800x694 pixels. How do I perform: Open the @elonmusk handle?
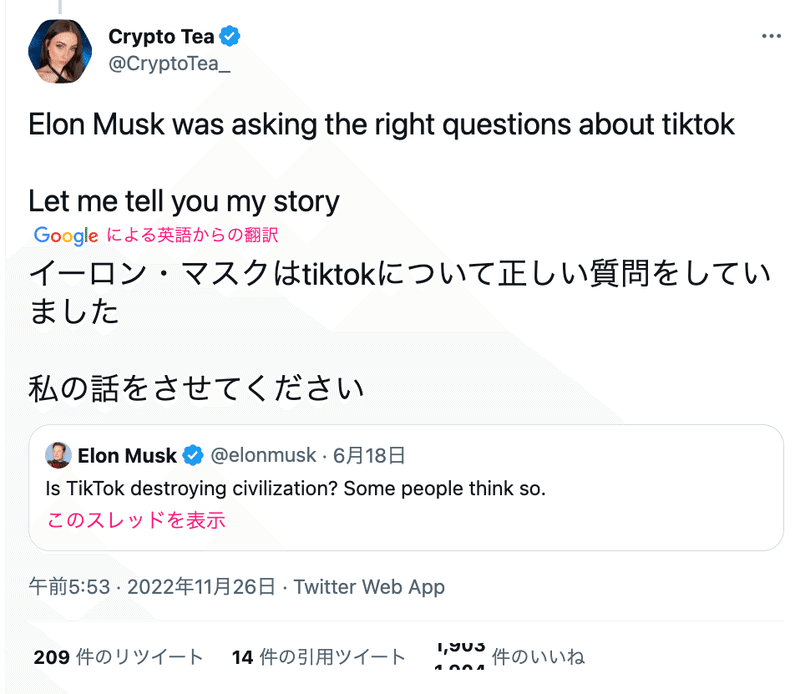[263, 455]
